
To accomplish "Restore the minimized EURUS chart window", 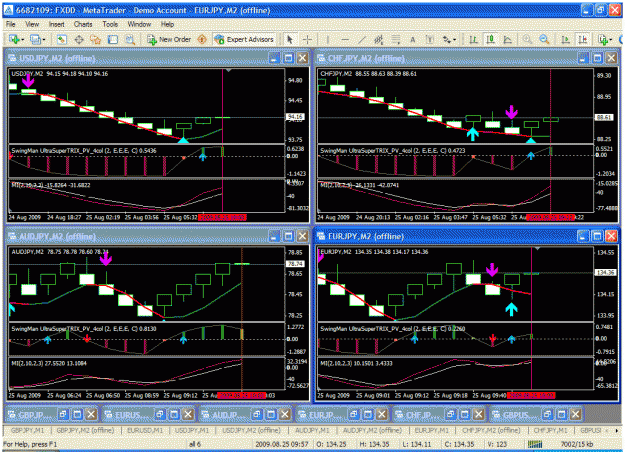I will tap(160, 415).
